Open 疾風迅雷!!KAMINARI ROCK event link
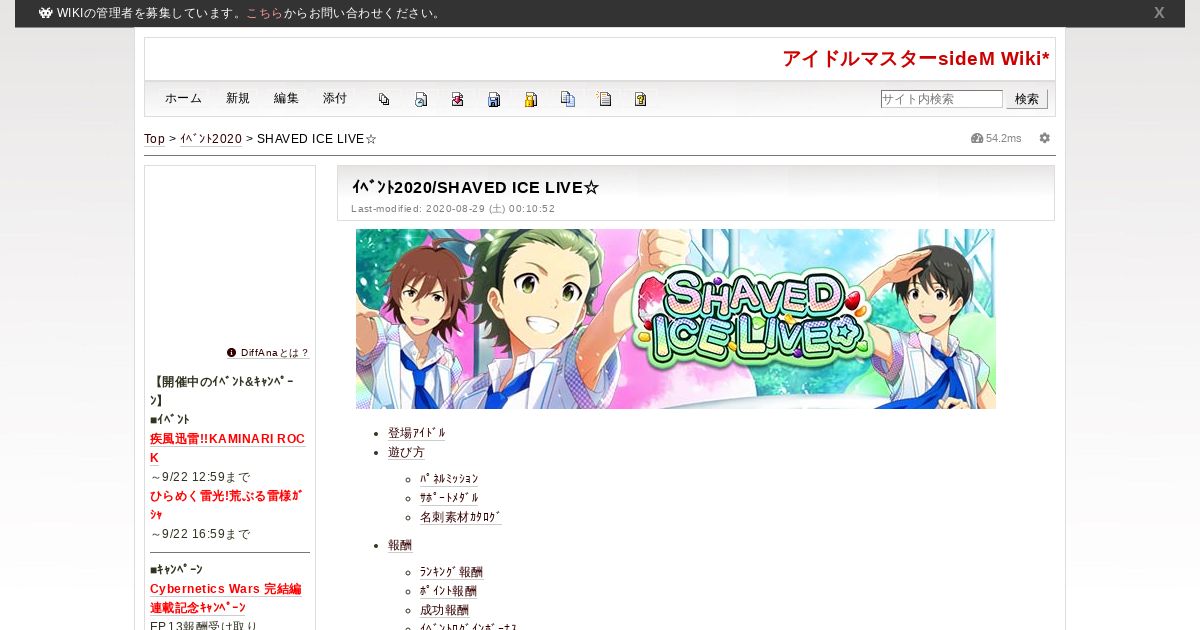Image resolution: width=1200 pixels, height=630 pixels. click(x=227, y=448)
